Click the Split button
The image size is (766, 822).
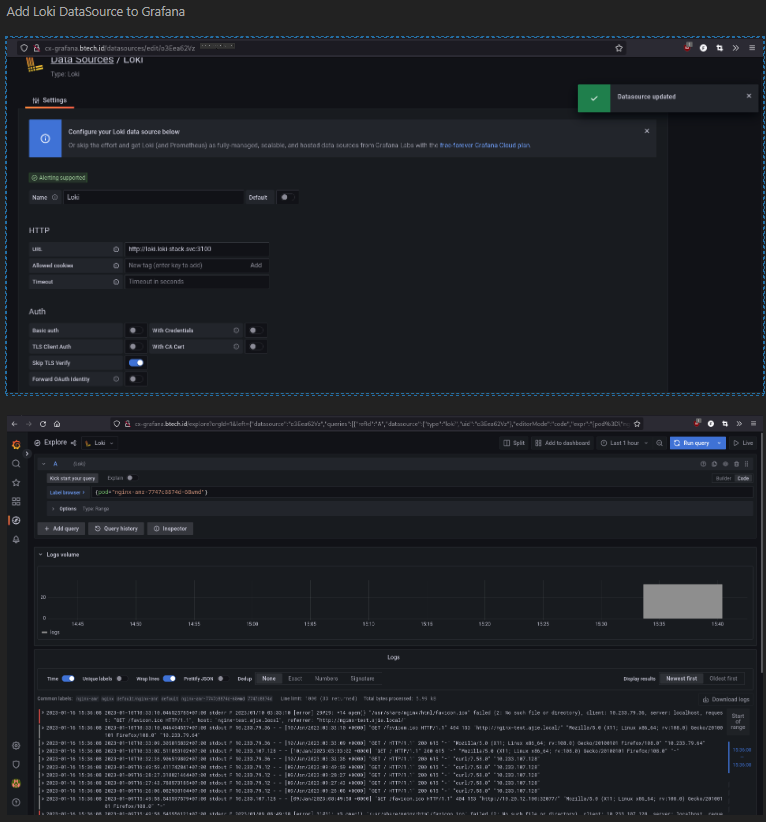click(x=514, y=443)
